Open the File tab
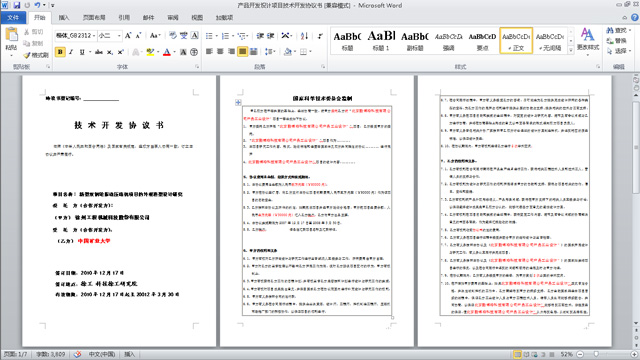 pos(13,18)
